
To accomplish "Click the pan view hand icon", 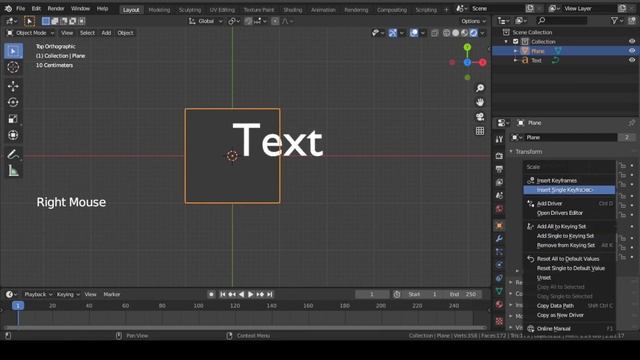I will click(x=480, y=102).
